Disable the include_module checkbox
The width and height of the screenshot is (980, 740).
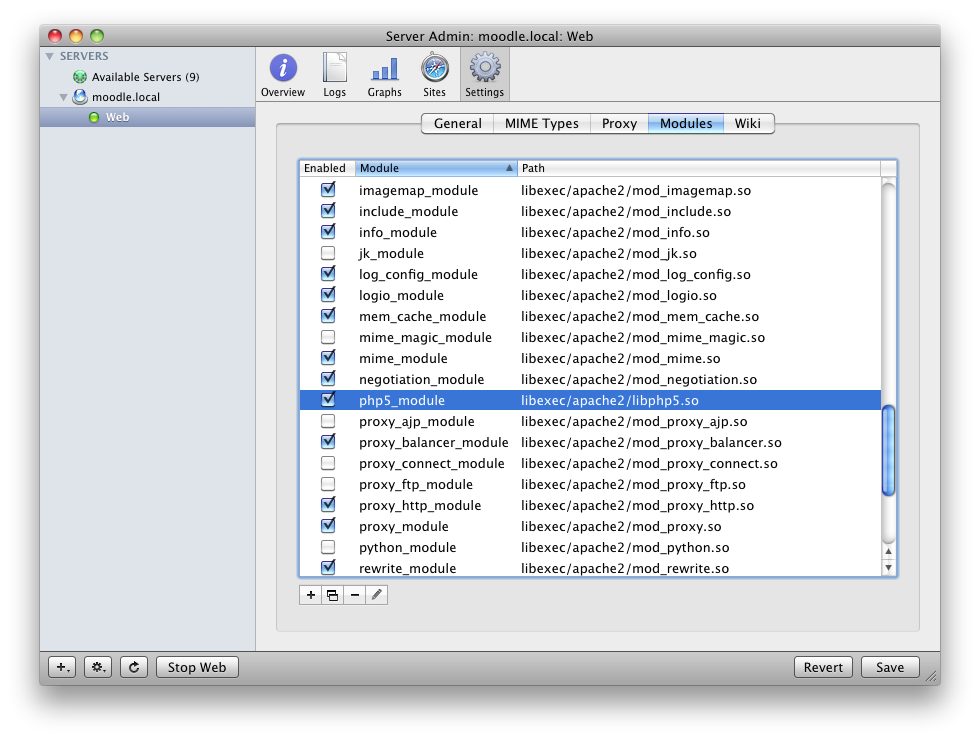[x=328, y=211]
